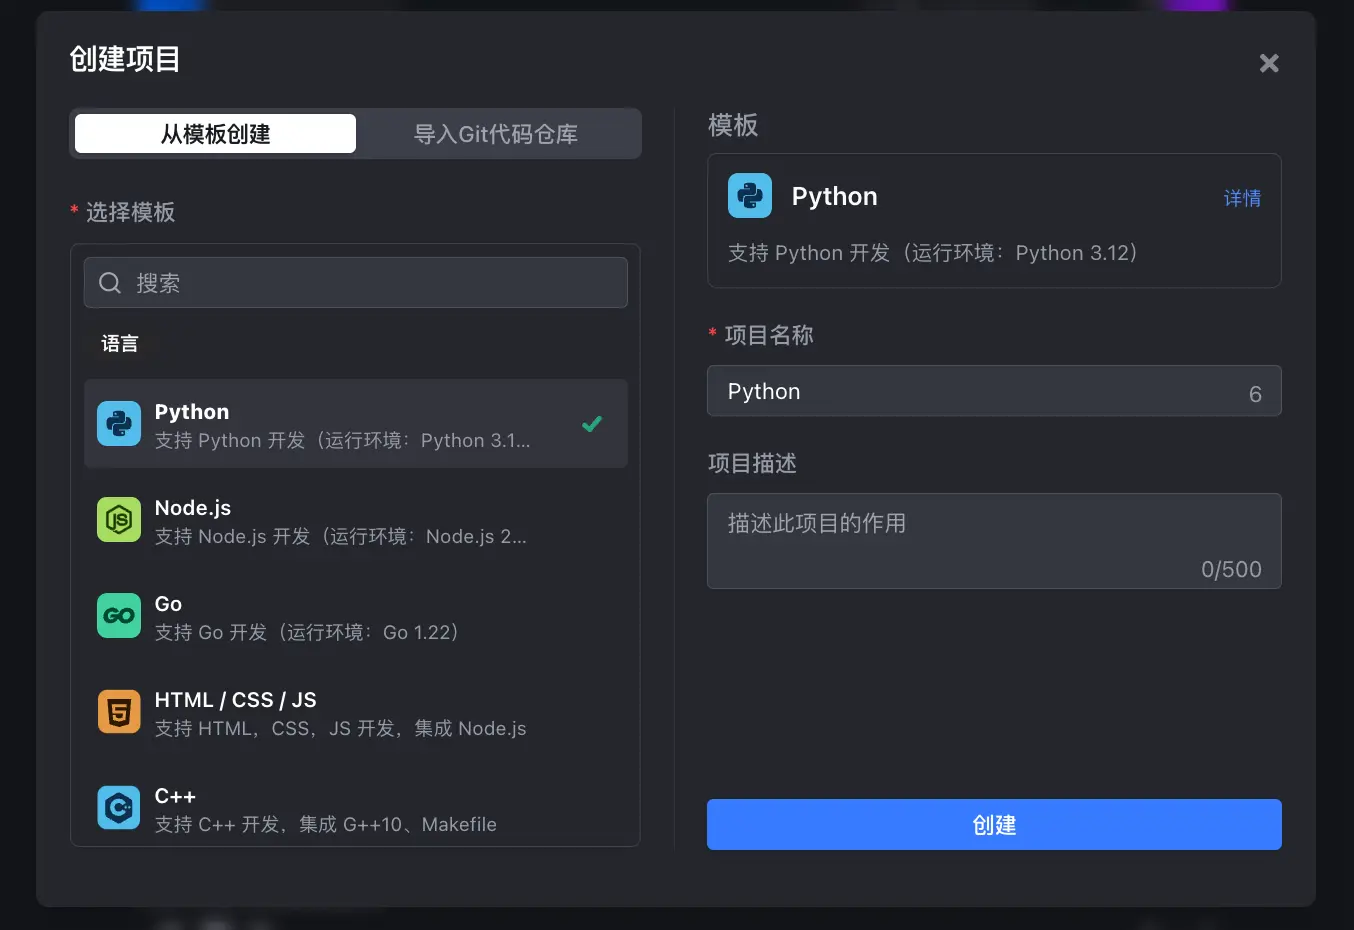Screen dimensions: 1354x930
Task: Click the 项目描述 text area
Action: click(x=994, y=541)
